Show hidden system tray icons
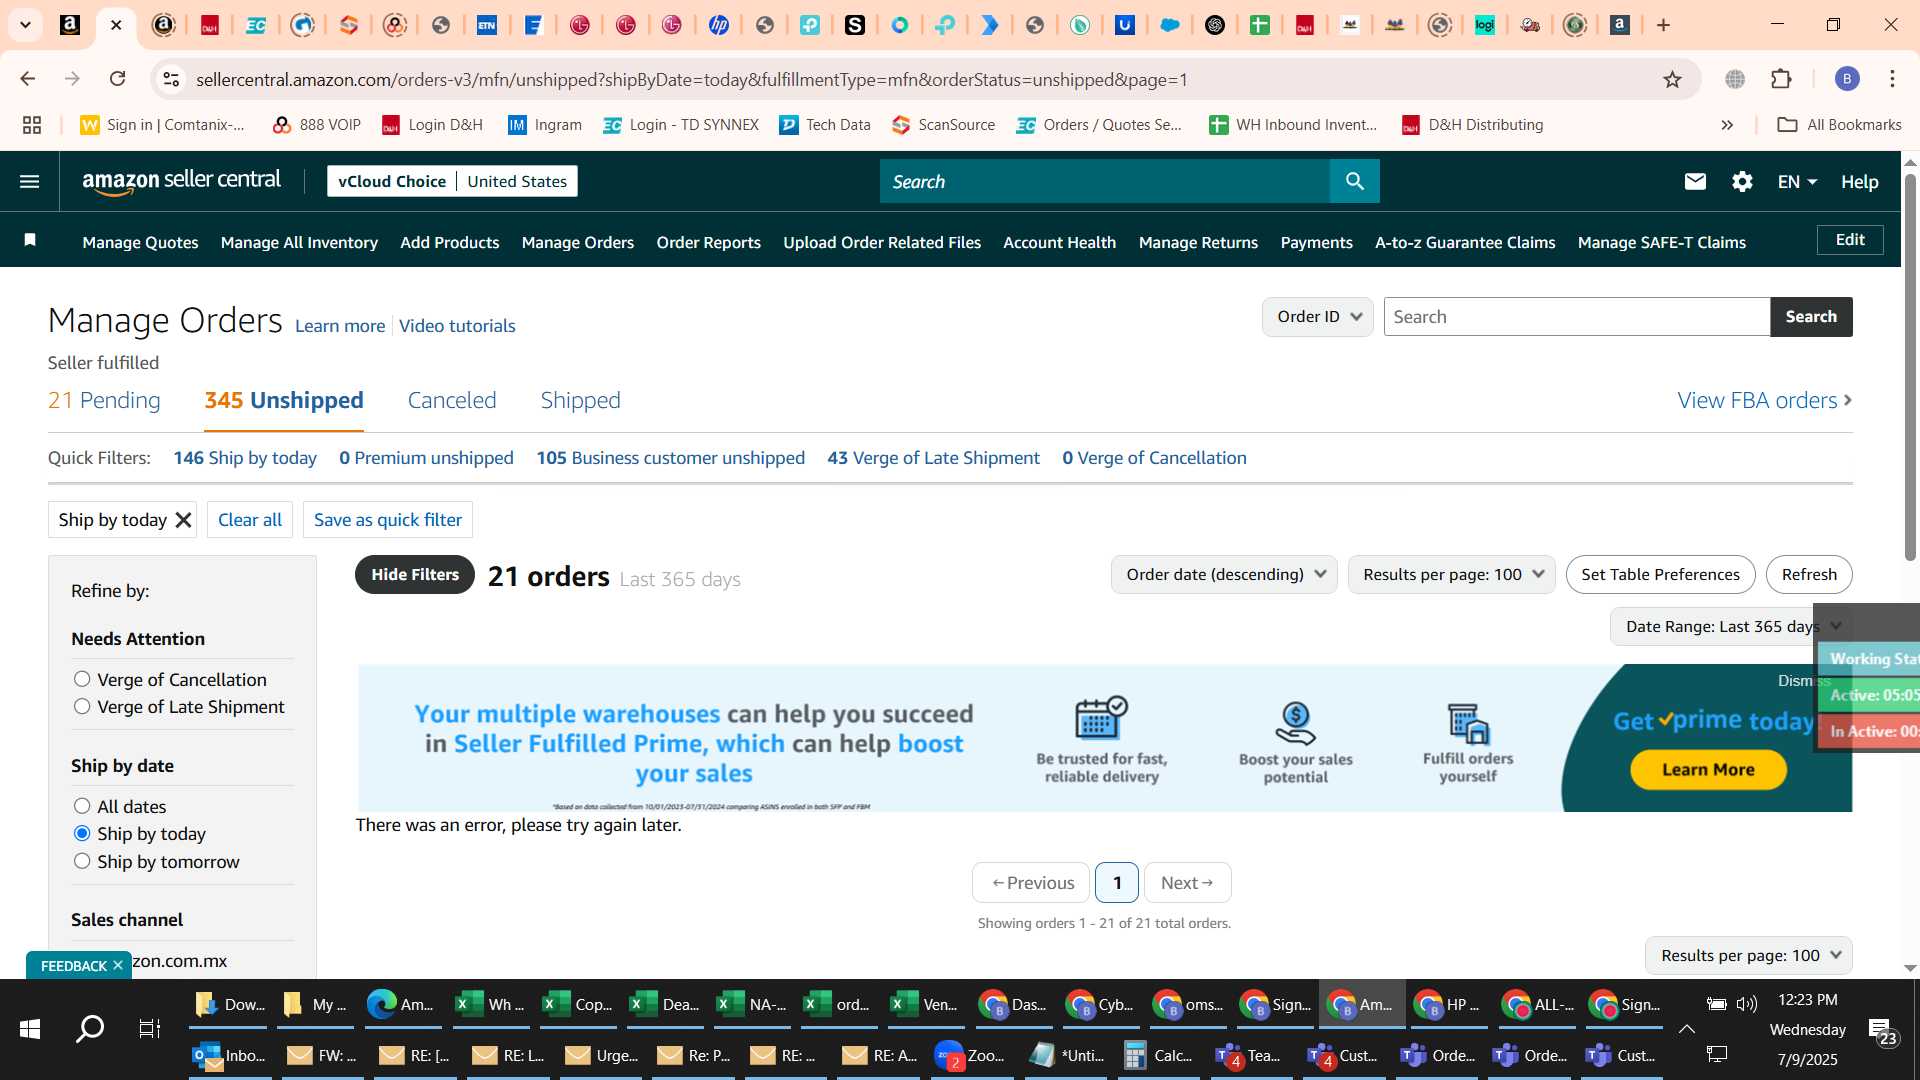 pos(1686,1028)
